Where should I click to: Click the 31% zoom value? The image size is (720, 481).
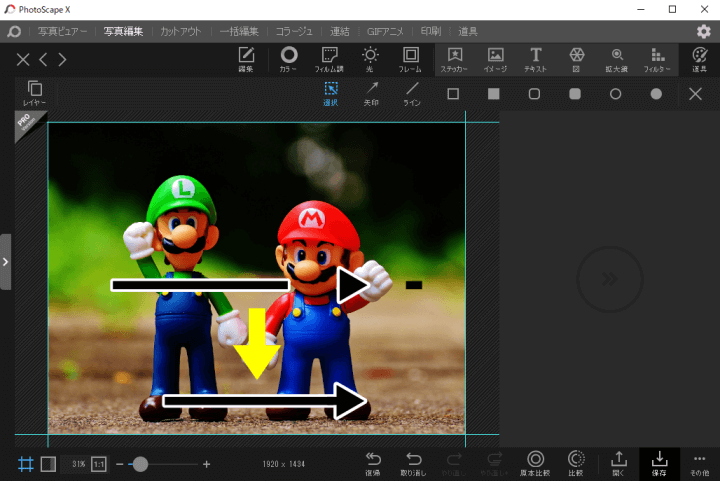coord(79,464)
